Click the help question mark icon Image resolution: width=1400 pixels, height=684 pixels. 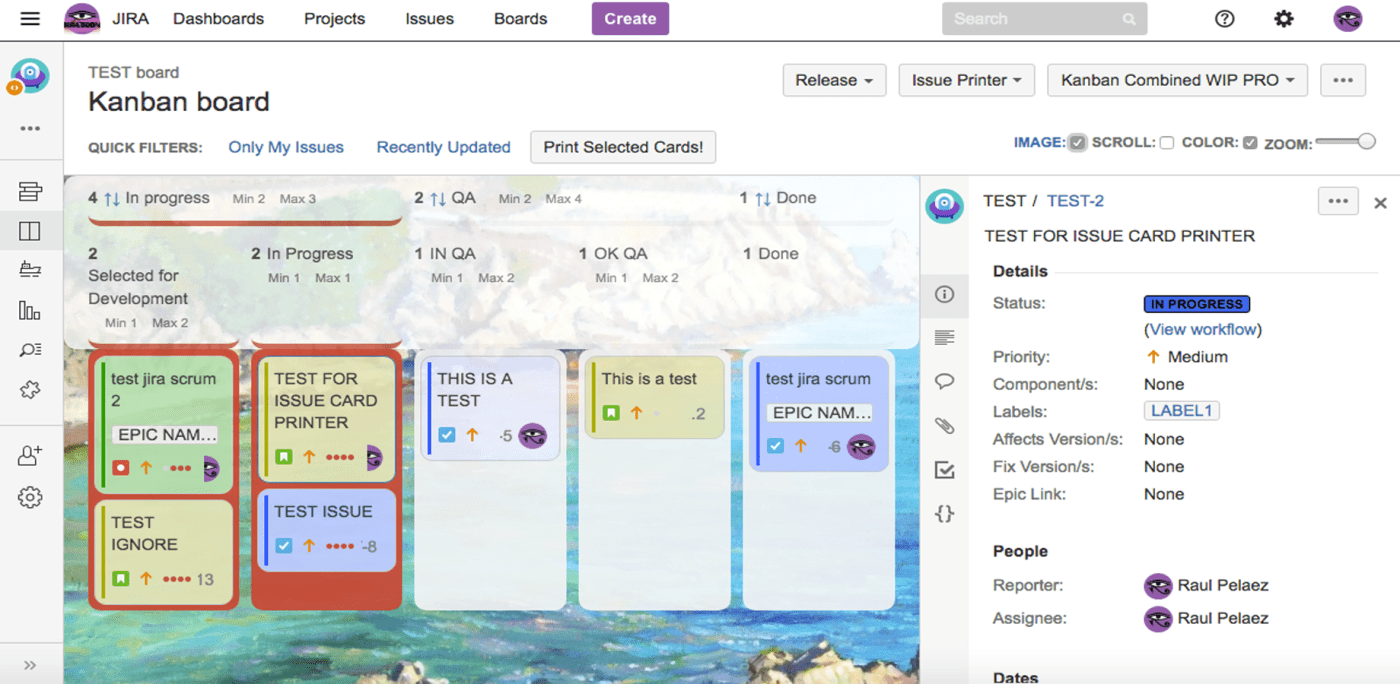tap(1224, 19)
